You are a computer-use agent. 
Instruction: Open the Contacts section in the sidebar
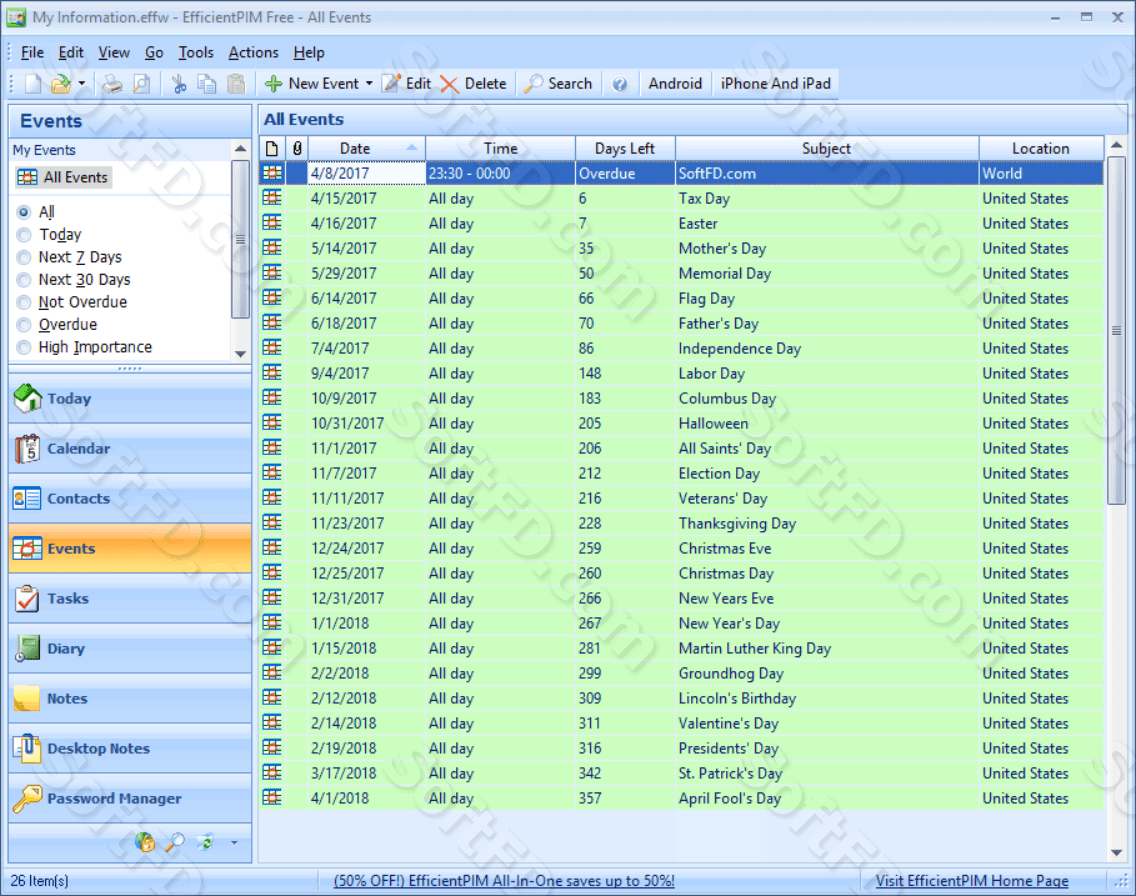coord(130,498)
